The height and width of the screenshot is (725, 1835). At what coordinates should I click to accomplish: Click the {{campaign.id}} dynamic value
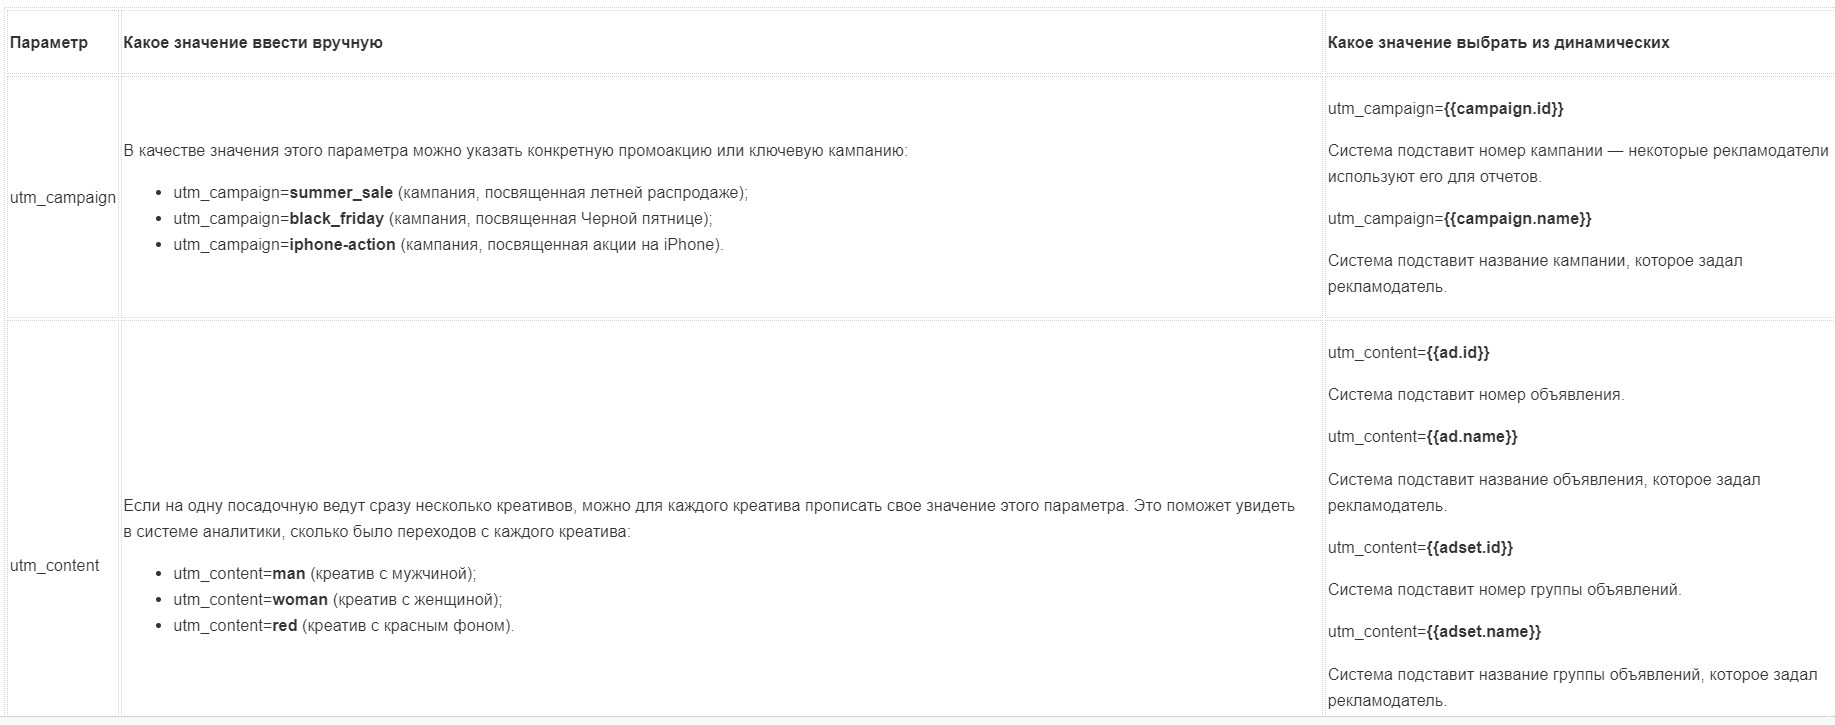point(1503,109)
